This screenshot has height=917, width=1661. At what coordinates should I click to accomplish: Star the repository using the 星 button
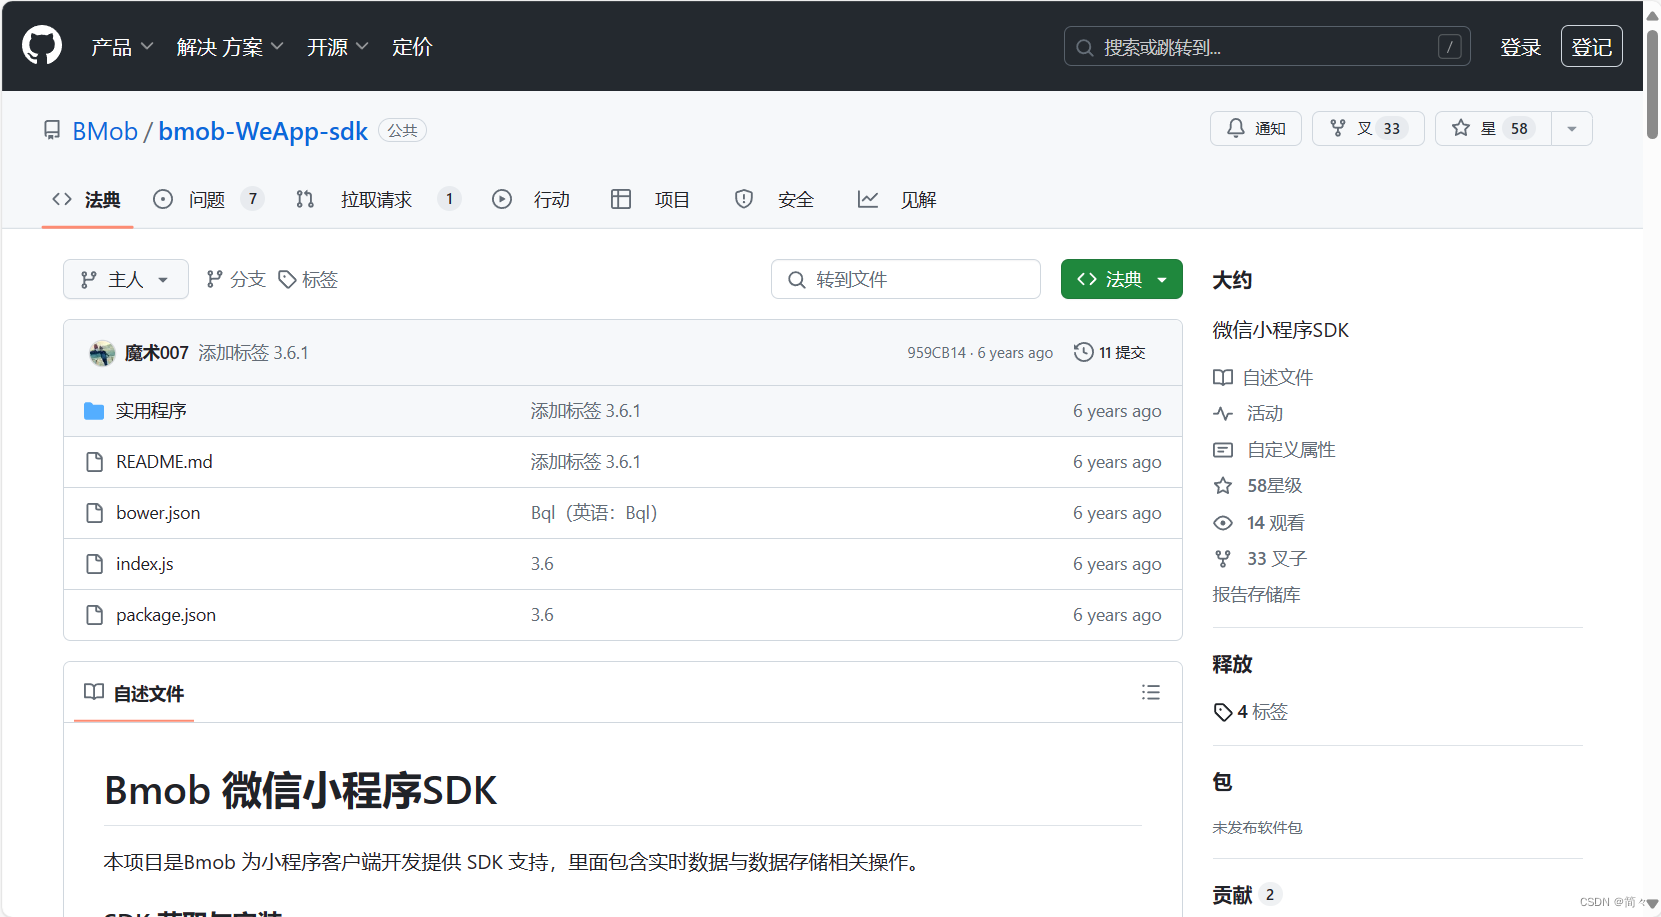tap(1492, 128)
